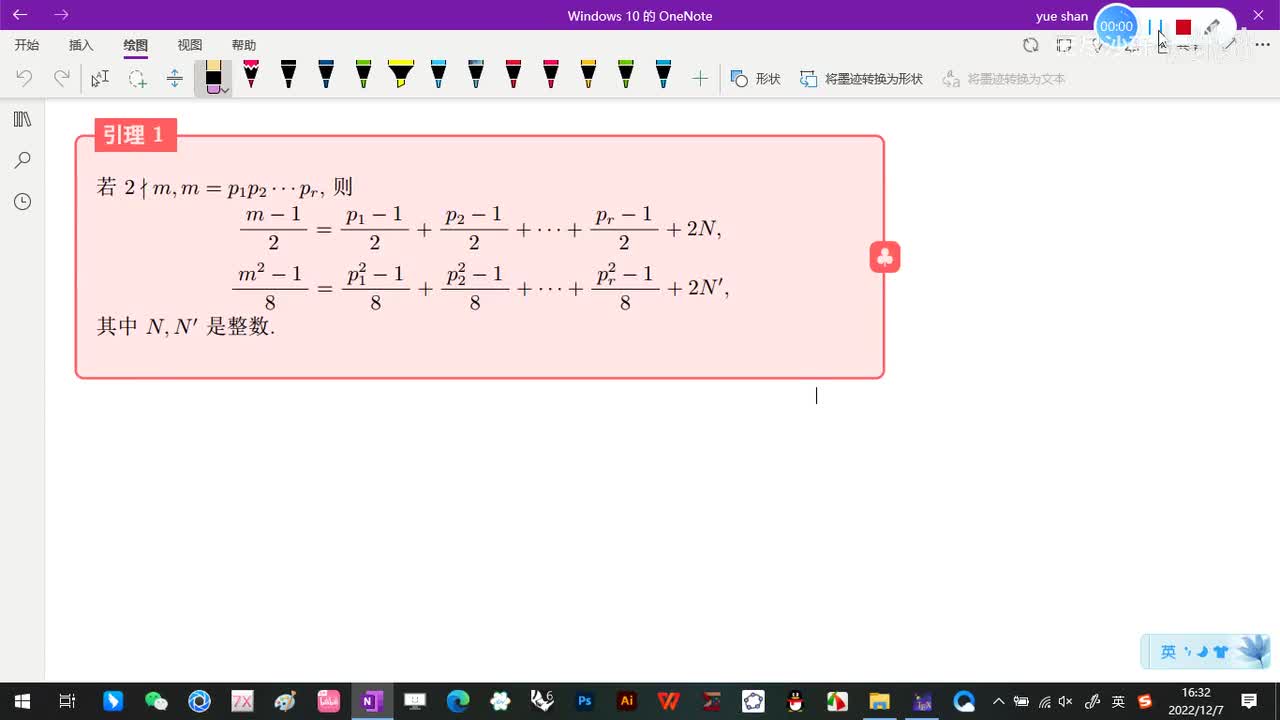Pick the orange-yellow pen
This screenshot has width=1280, height=720.
588,74
